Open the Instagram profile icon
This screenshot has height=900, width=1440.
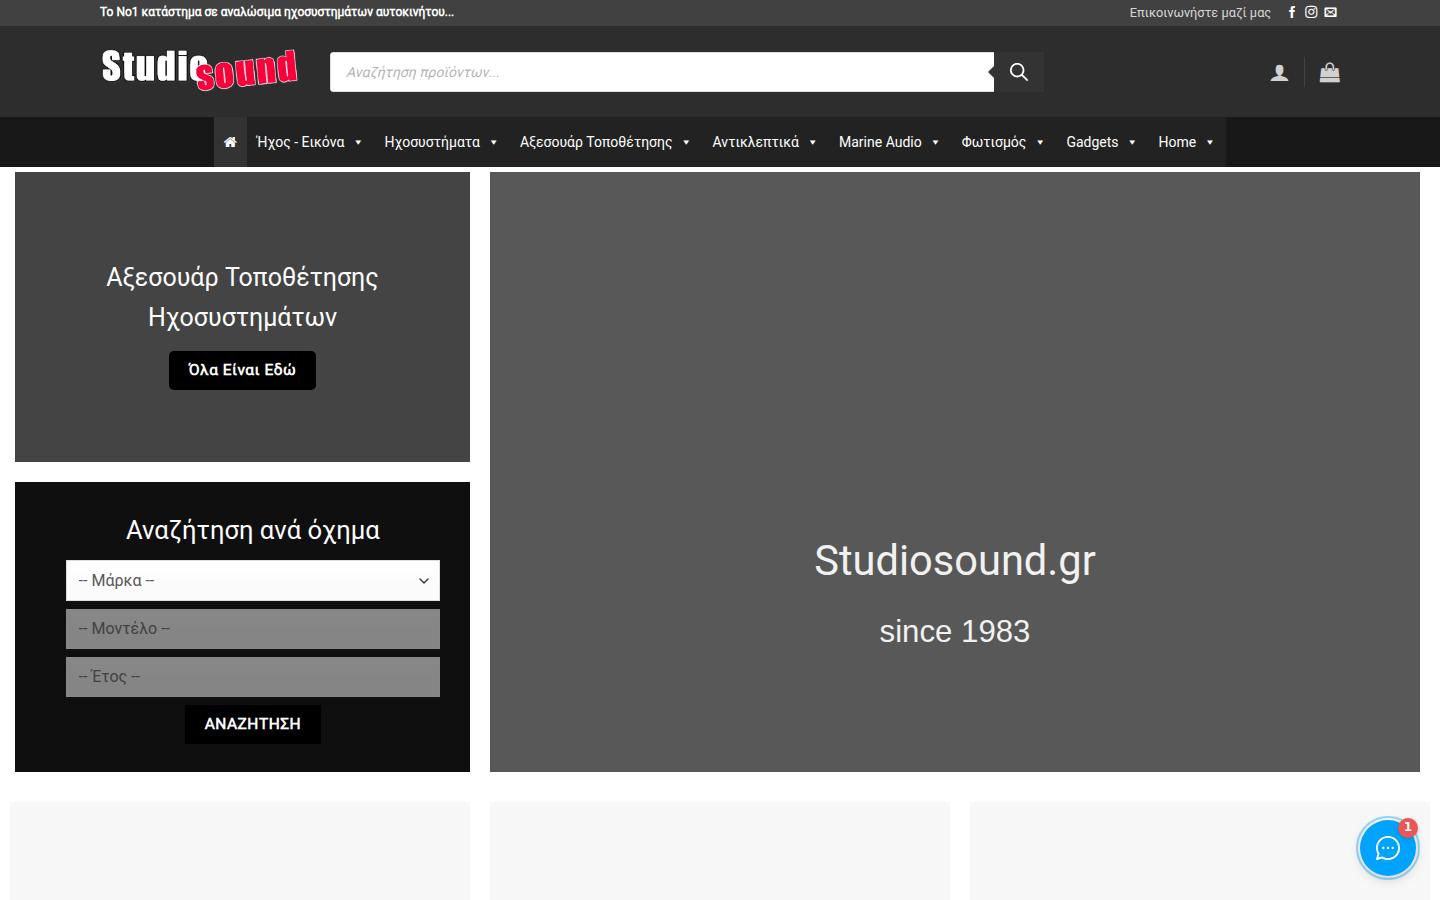point(1311,12)
